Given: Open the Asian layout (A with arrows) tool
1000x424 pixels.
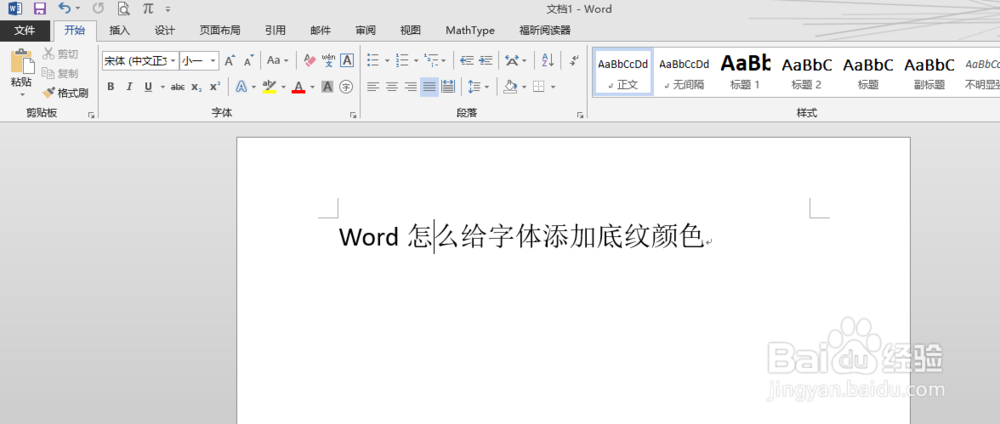Looking at the screenshot, I should click(x=511, y=61).
